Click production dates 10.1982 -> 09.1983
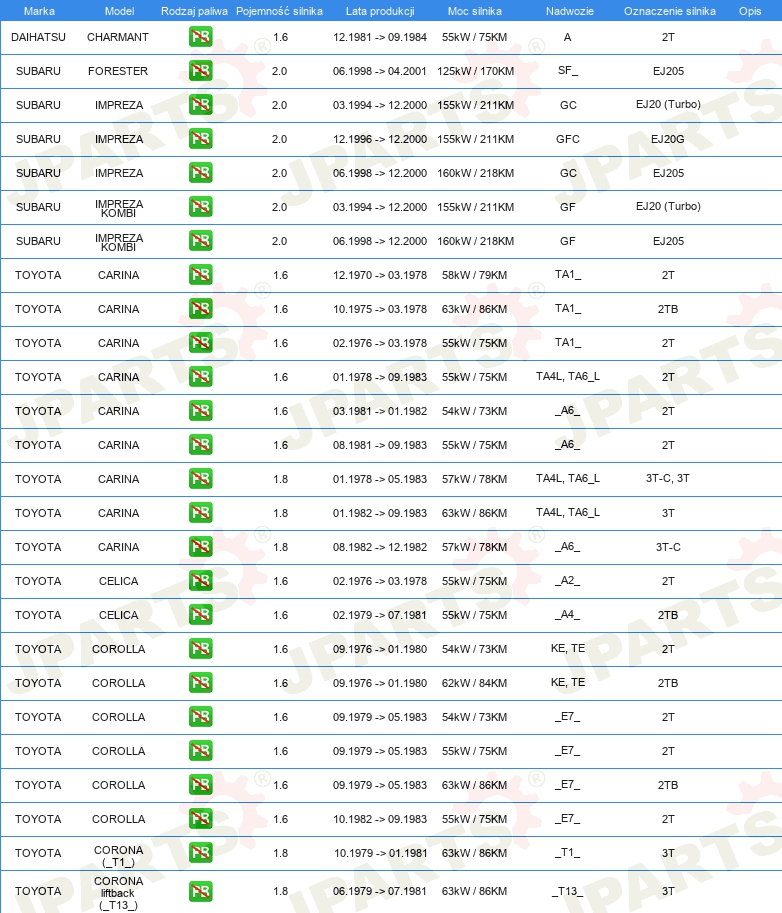The height and width of the screenshot is (913, 782). pyautogui.click(x=380, y=819)
